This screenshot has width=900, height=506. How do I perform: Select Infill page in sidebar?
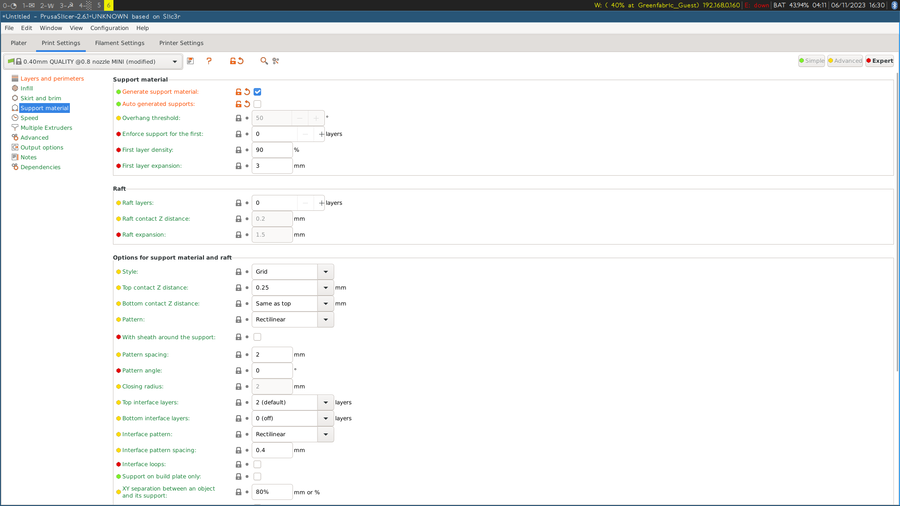(x=26, y=88)
